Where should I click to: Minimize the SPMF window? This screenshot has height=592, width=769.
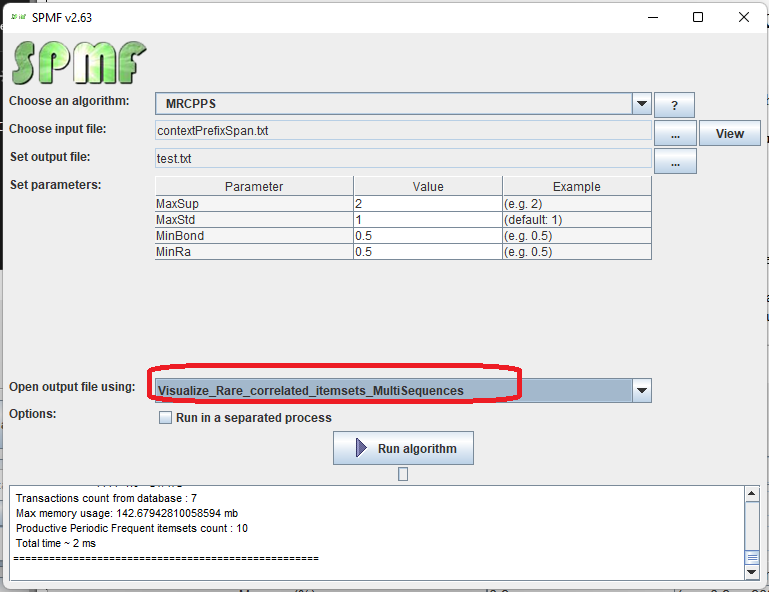click(x=652, y=17)
